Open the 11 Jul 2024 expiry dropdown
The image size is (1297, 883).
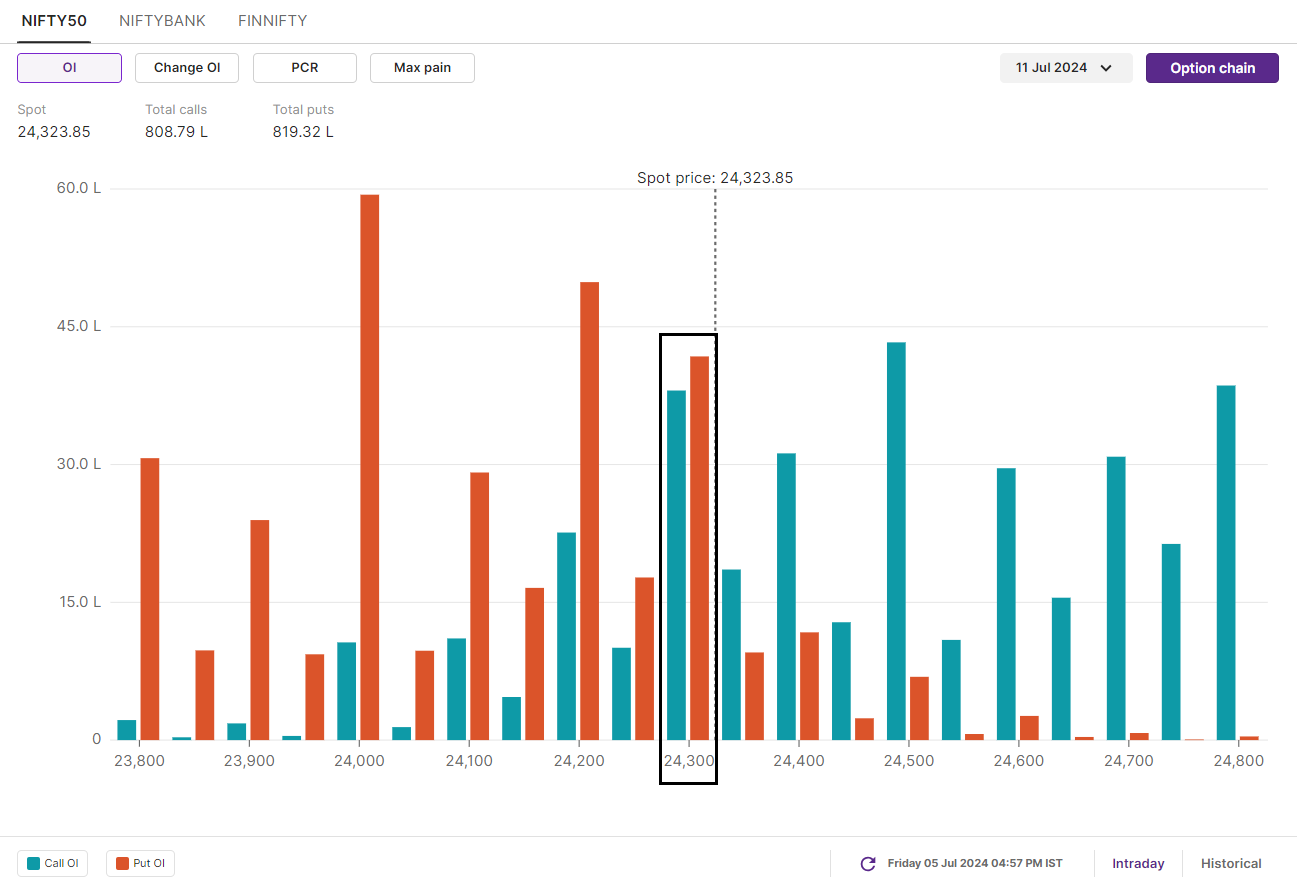click(x=1066, y=68)
